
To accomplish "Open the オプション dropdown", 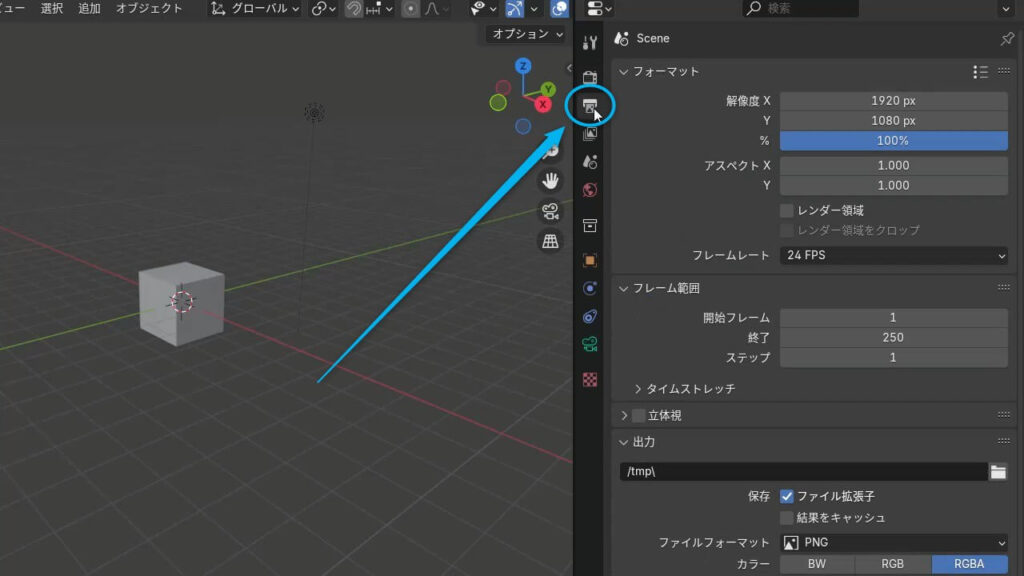I will [x=526, y=34].
